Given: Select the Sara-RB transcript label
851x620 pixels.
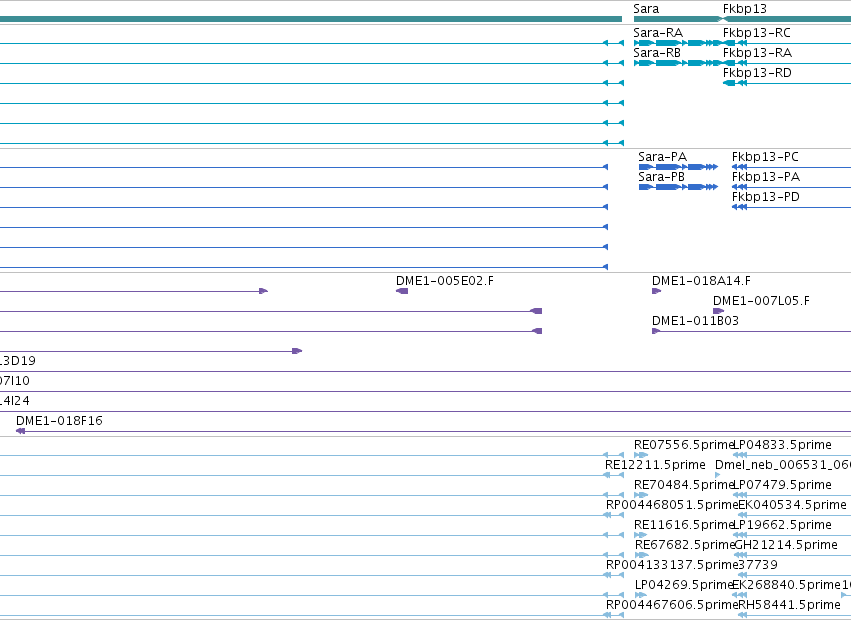Looking at the screenshot, I should point(657,53).
